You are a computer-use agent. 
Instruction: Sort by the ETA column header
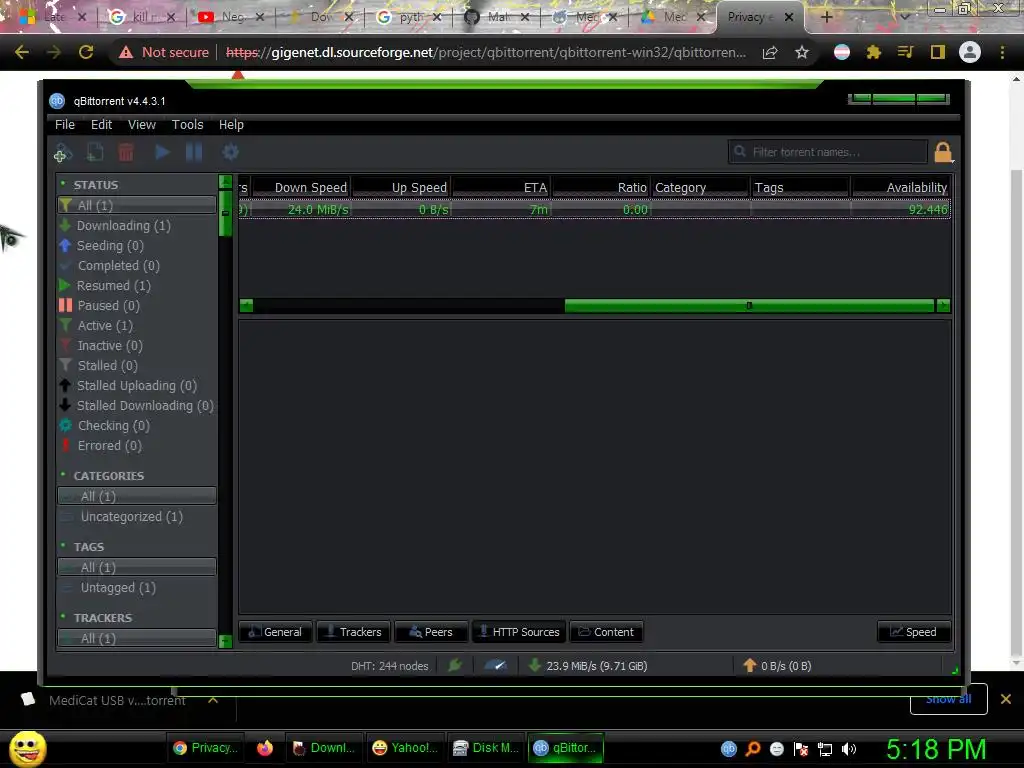click(502, 187)
